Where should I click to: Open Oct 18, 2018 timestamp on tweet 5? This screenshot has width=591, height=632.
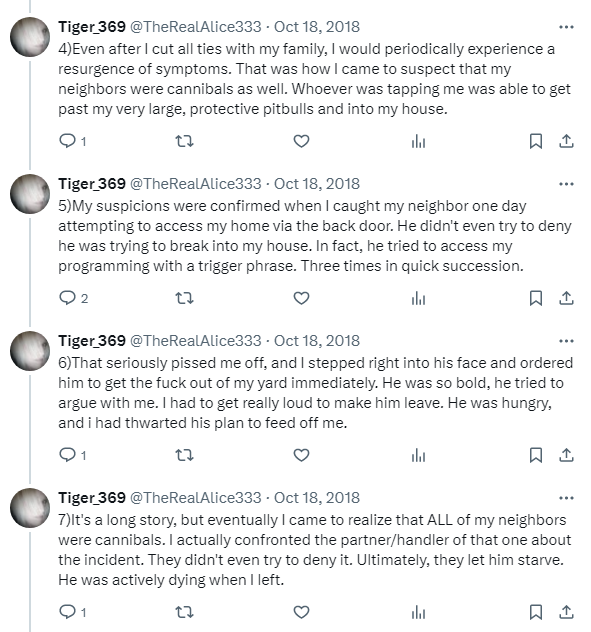(317, 184)
